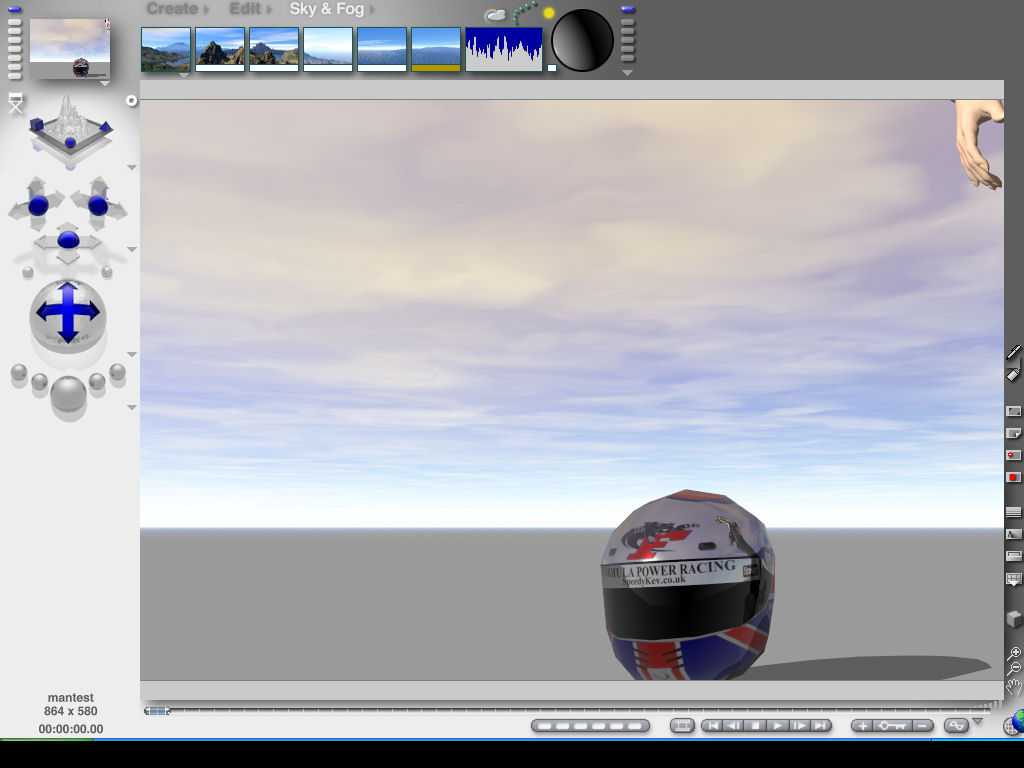Viewport: 1024px width, 768px height.
Task: Toggle the plain gray rectangle icon on right edge
Action: [1013, 411]
